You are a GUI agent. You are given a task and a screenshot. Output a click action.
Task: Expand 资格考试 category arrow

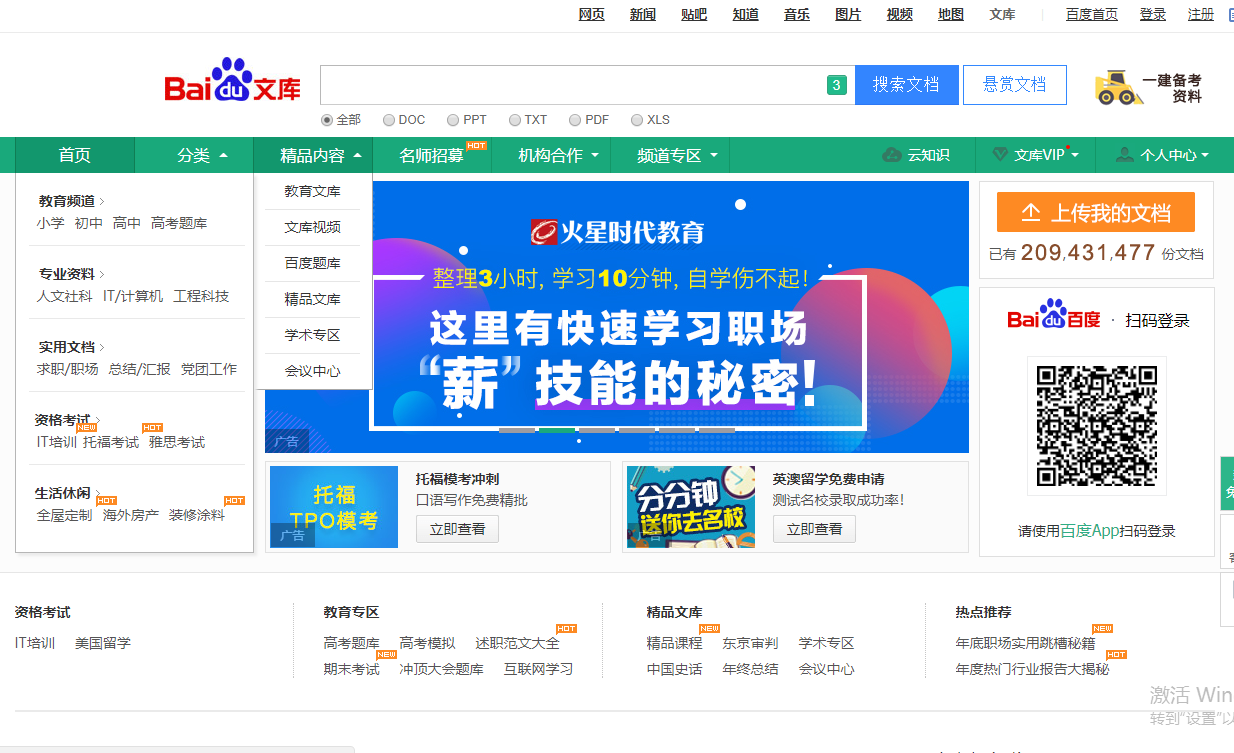tap(97, 420)
